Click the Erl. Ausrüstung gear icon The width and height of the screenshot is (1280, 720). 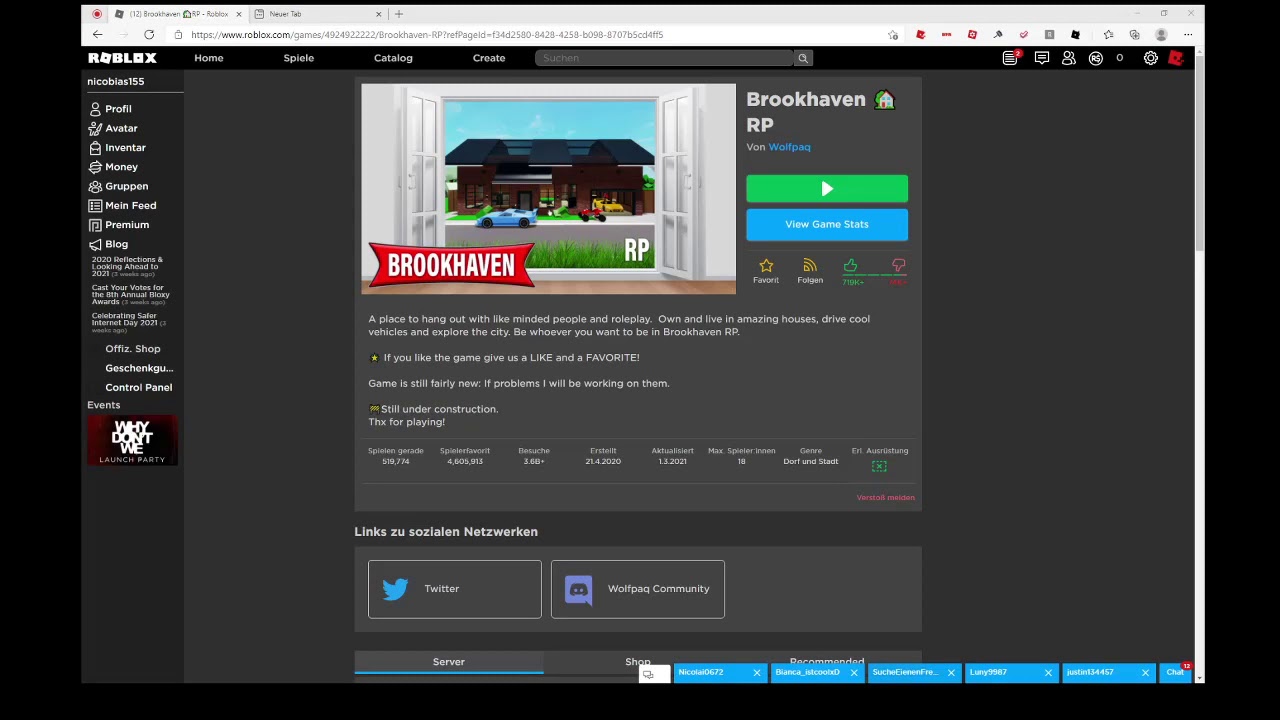[879, 466]
